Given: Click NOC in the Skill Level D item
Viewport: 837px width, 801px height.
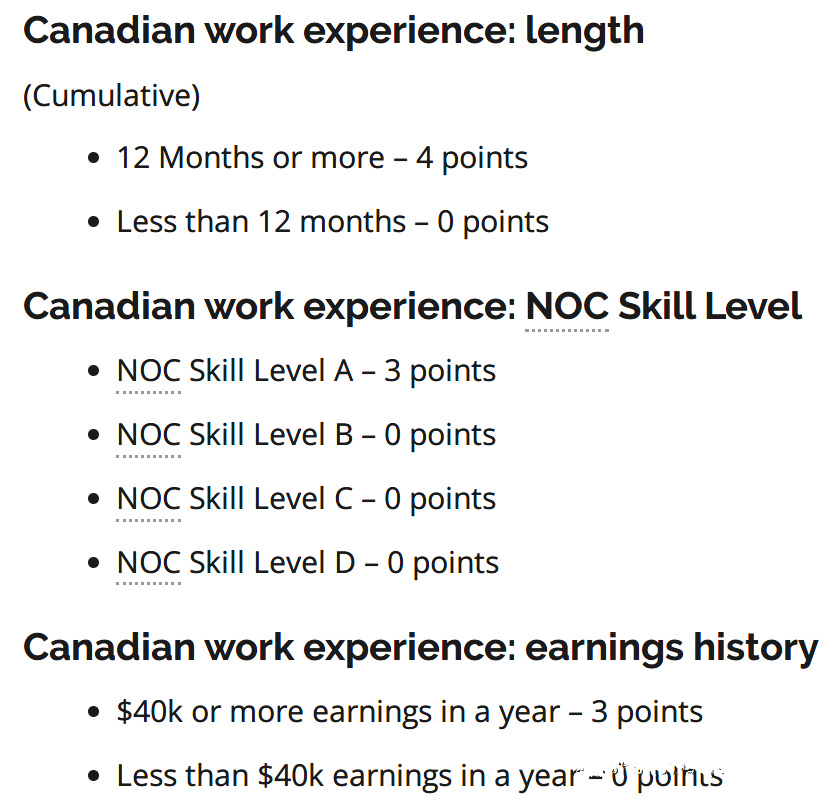Looking at the screenshot, I should pos(148,562).
